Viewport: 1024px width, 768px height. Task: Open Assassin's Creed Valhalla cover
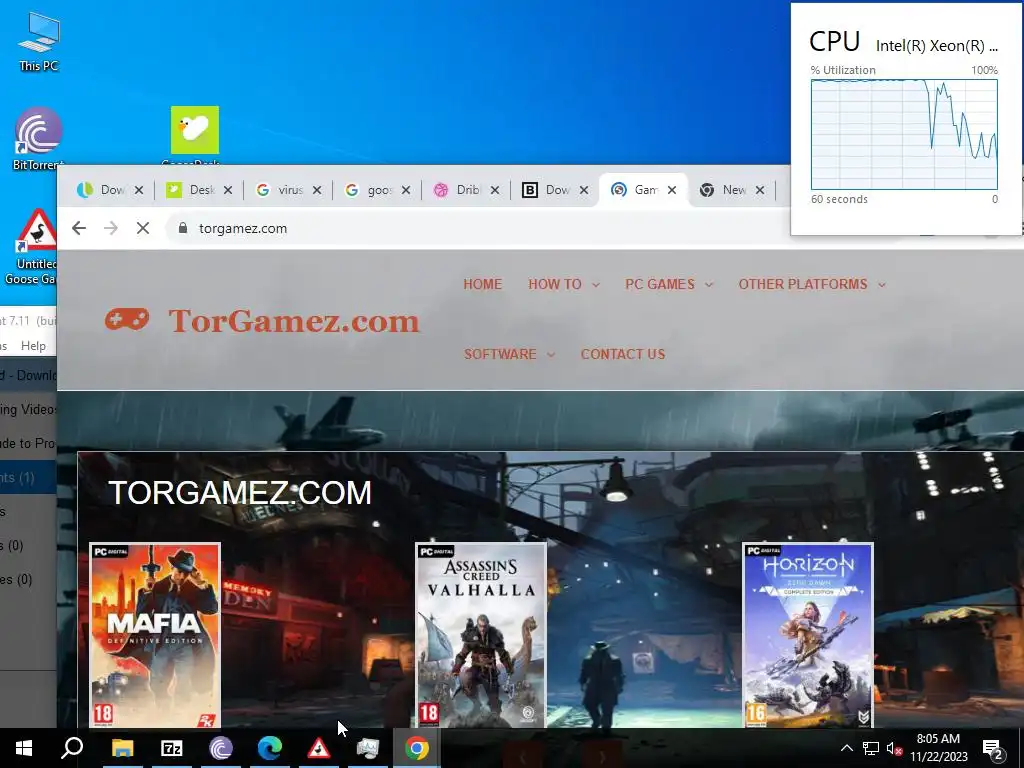pyautogui.click(x=481, y=635)
